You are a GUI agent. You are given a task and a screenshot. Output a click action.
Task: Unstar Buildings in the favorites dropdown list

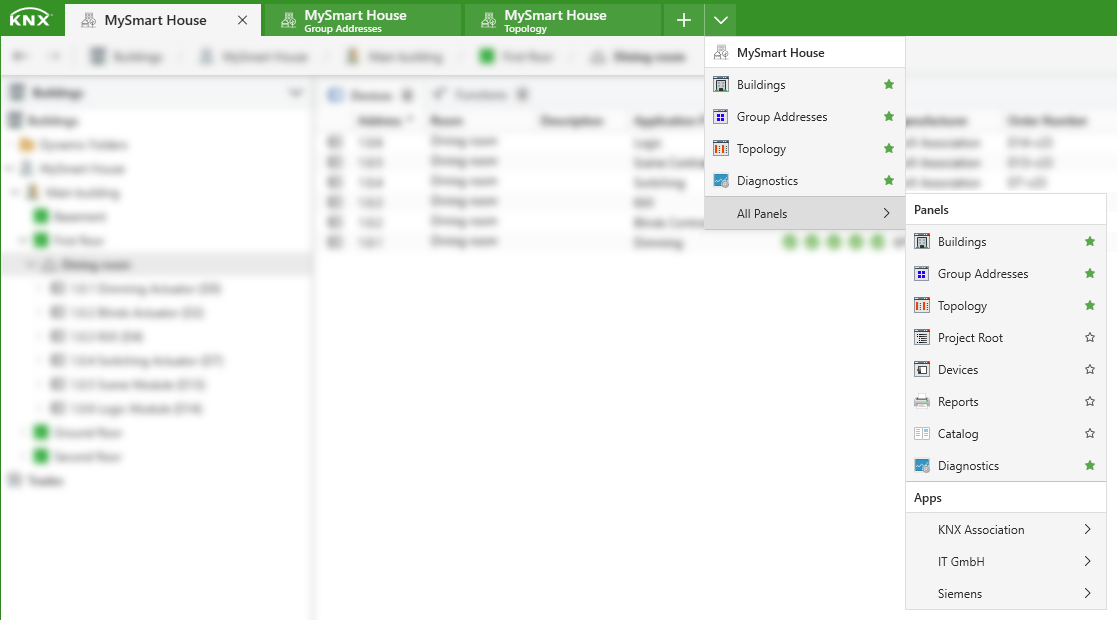click(x=888, y=85)
